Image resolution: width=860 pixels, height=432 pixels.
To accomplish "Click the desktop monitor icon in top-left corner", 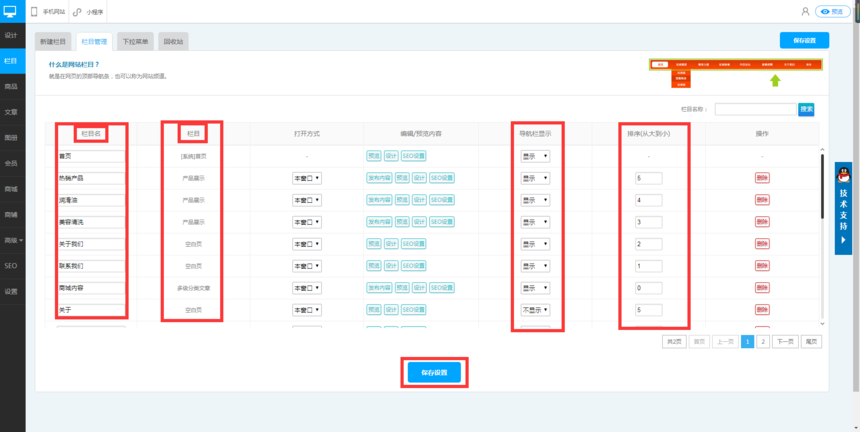I will click(11, 11).
